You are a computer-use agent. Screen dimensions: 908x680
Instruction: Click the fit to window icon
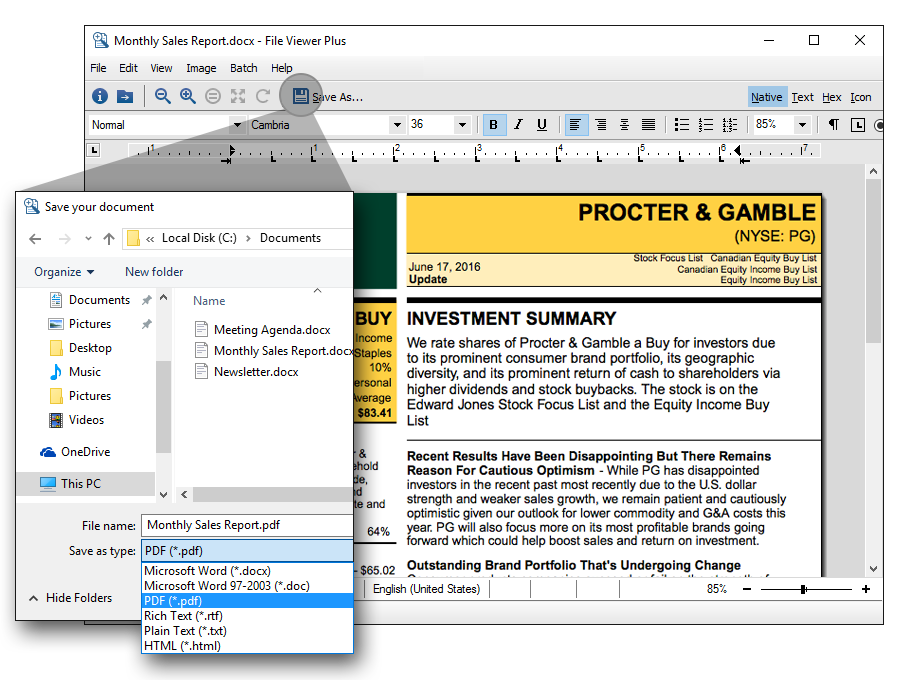pos(238,96)
